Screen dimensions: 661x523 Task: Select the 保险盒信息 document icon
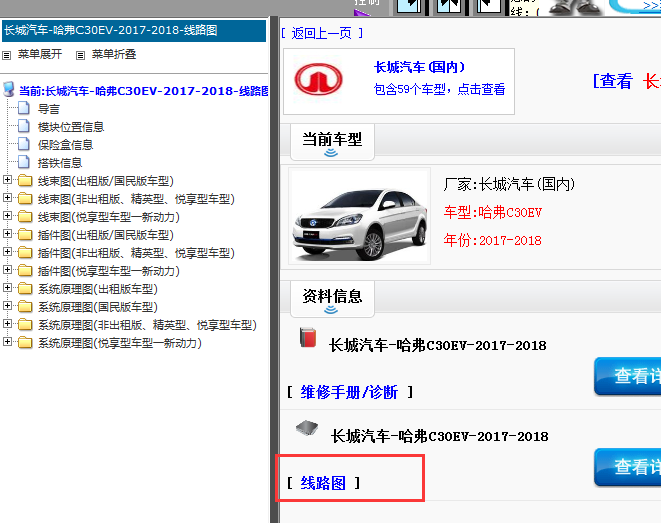click(x=24, y=145)
